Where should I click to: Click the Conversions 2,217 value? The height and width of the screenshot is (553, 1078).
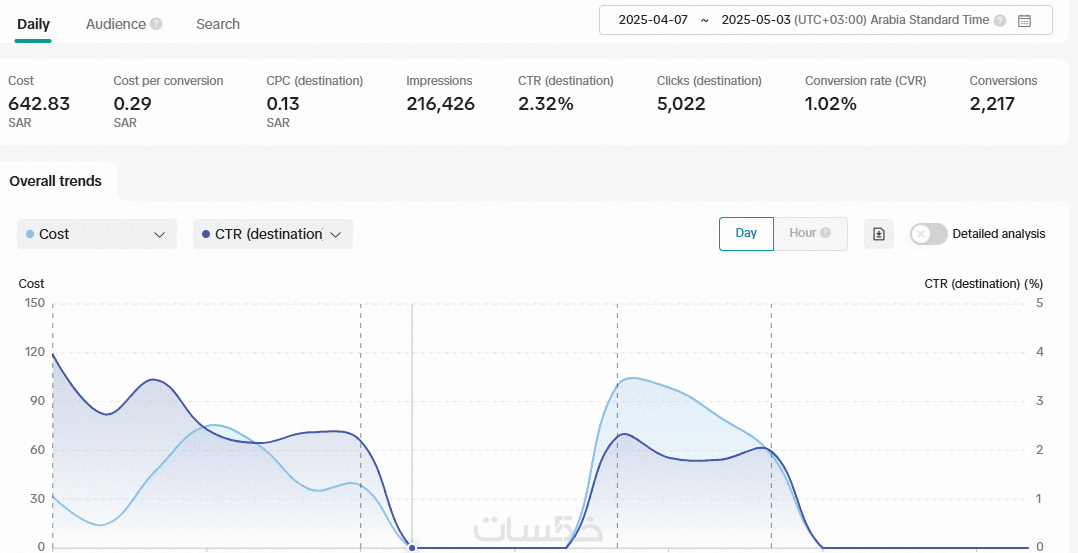pyautogui.click(x=992, y=104)
